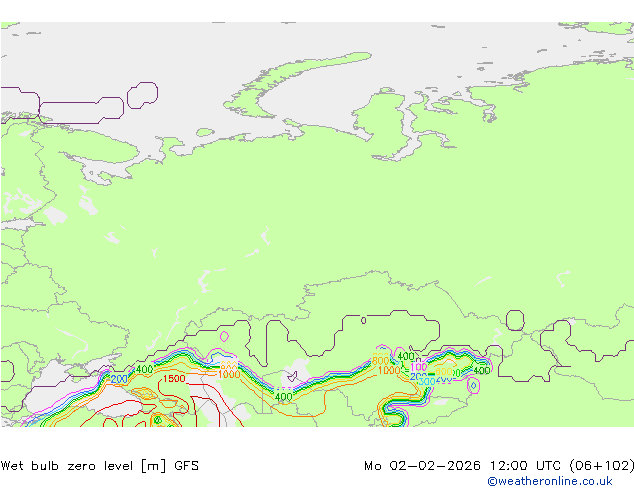Click the weatheronline.co.uk copyright link
The width and height of the screenshot is (634, 490).
point(550,481)
